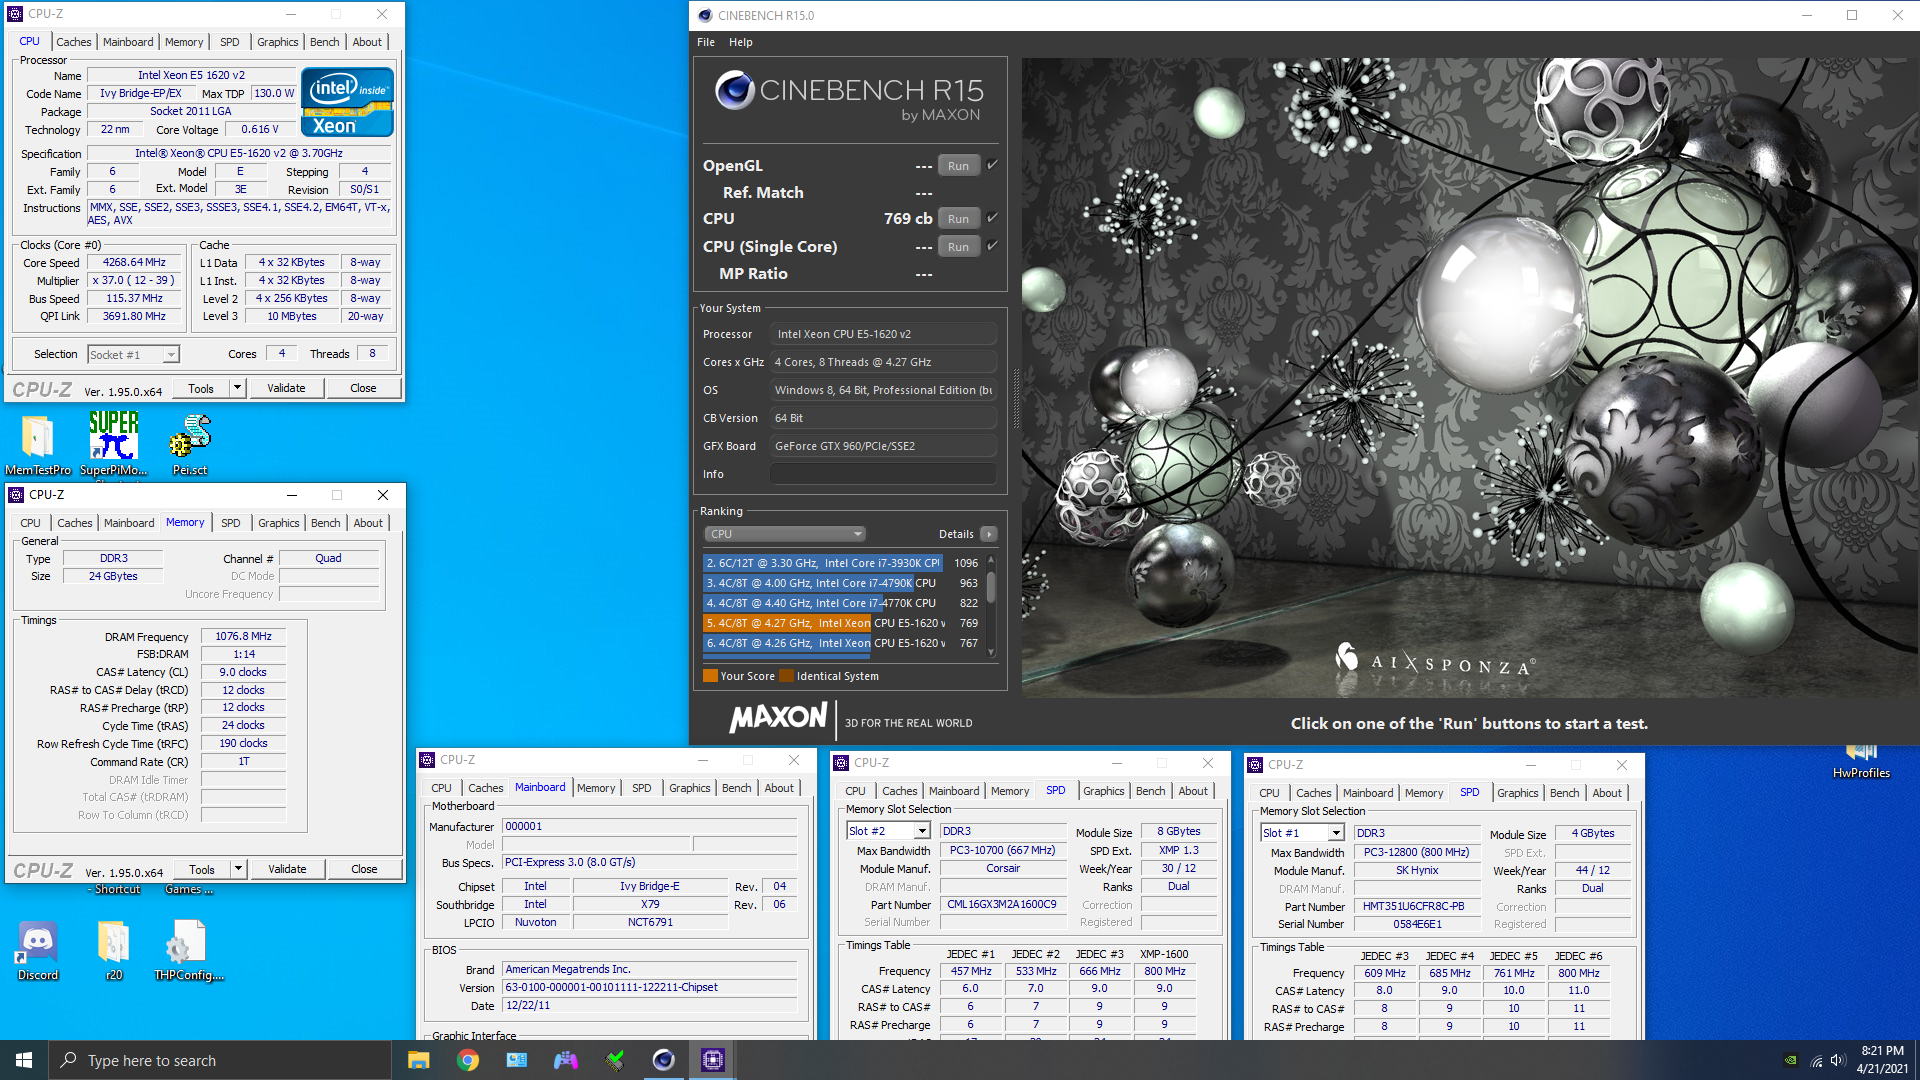This screenshot has width=1920, height=1080.
Task: Switch to Bench tab in top CPU-Z
Action: click(x=325, y=42)
